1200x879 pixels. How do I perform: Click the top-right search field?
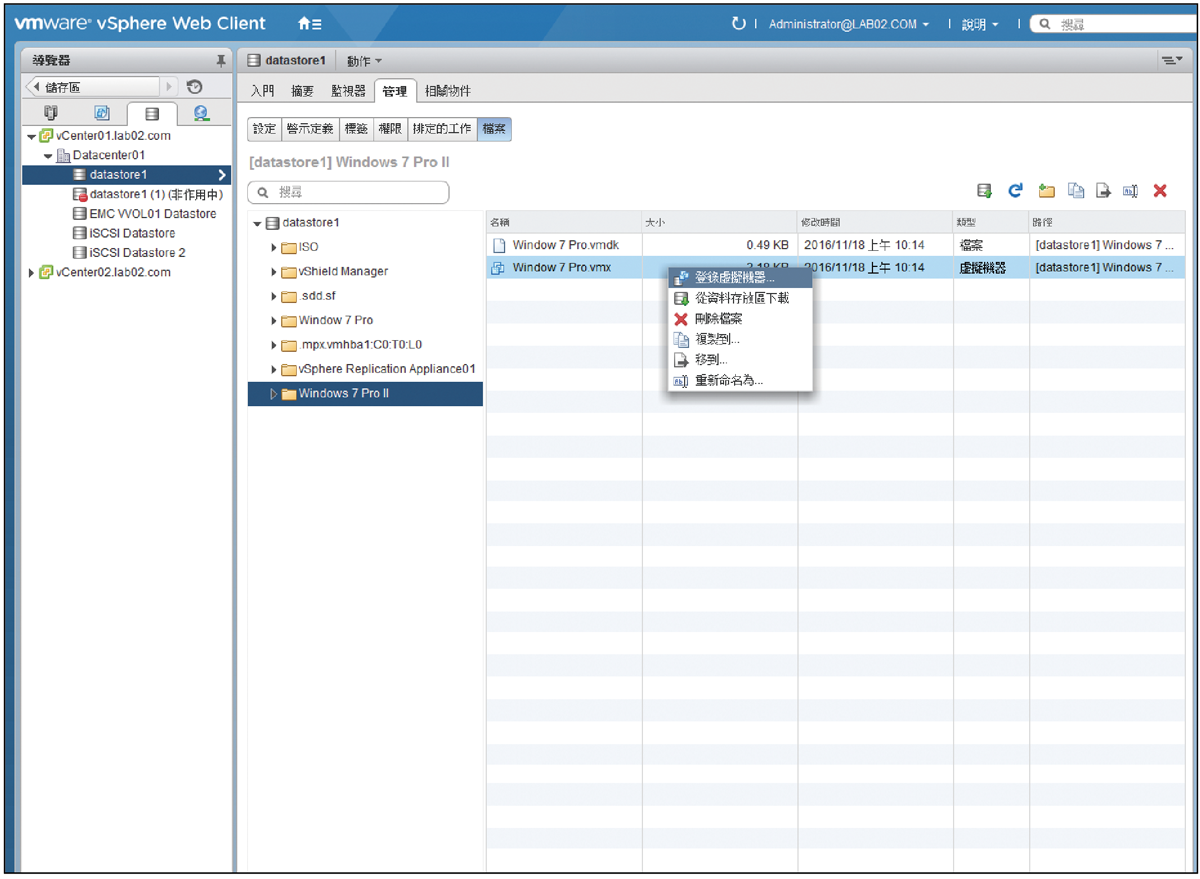pyautogui.click(x=1115, y=24)
